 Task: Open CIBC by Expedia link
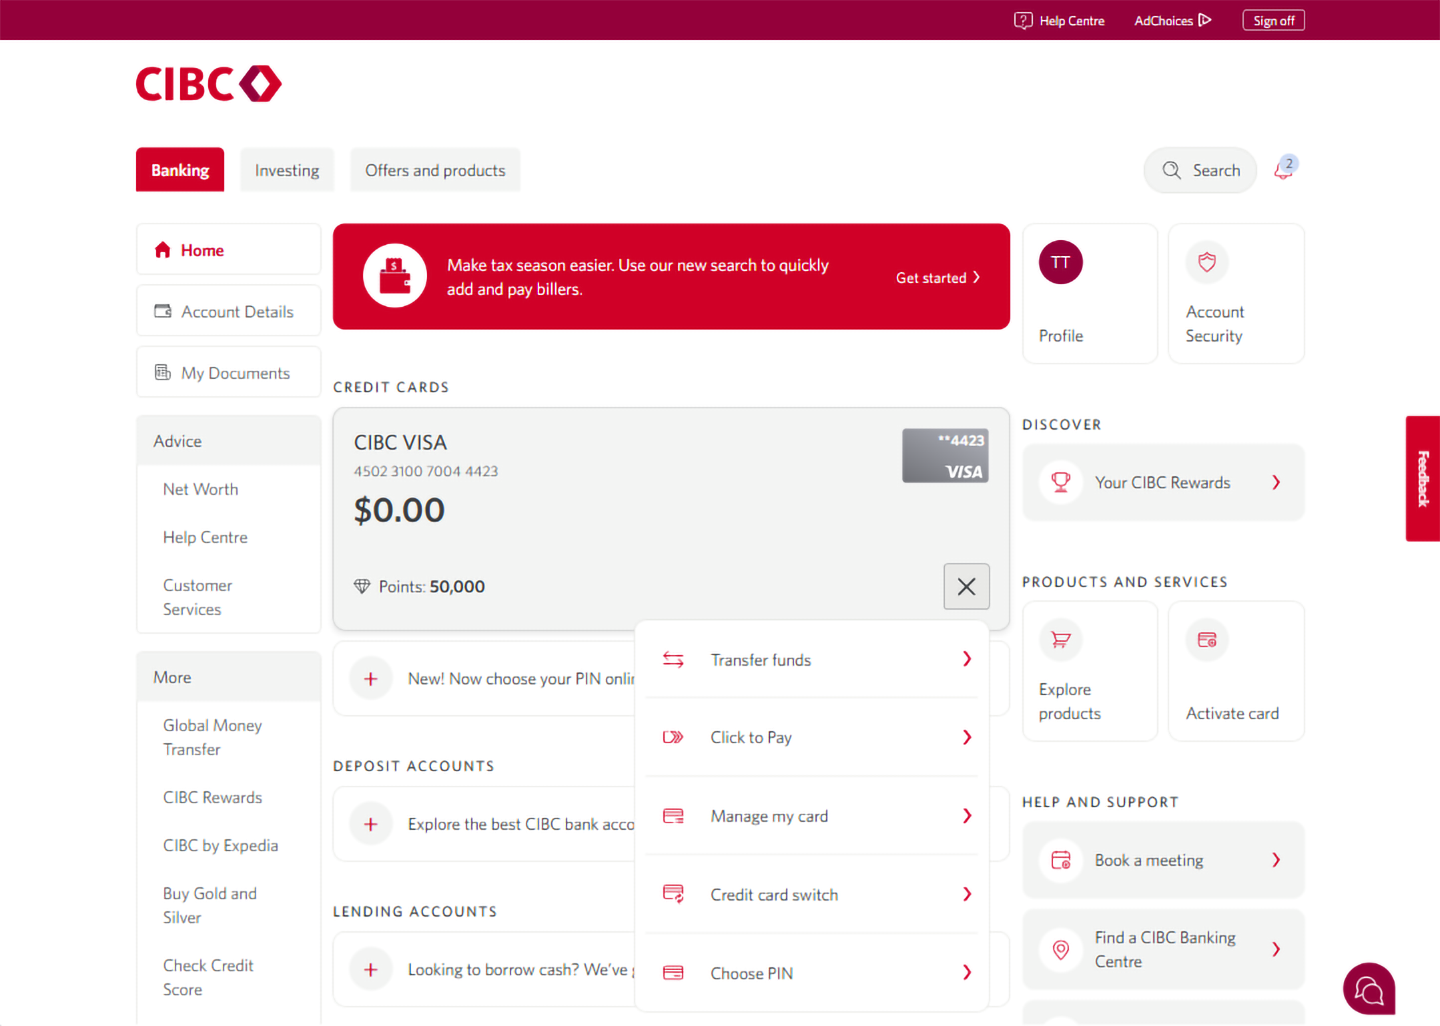point(220,845)
